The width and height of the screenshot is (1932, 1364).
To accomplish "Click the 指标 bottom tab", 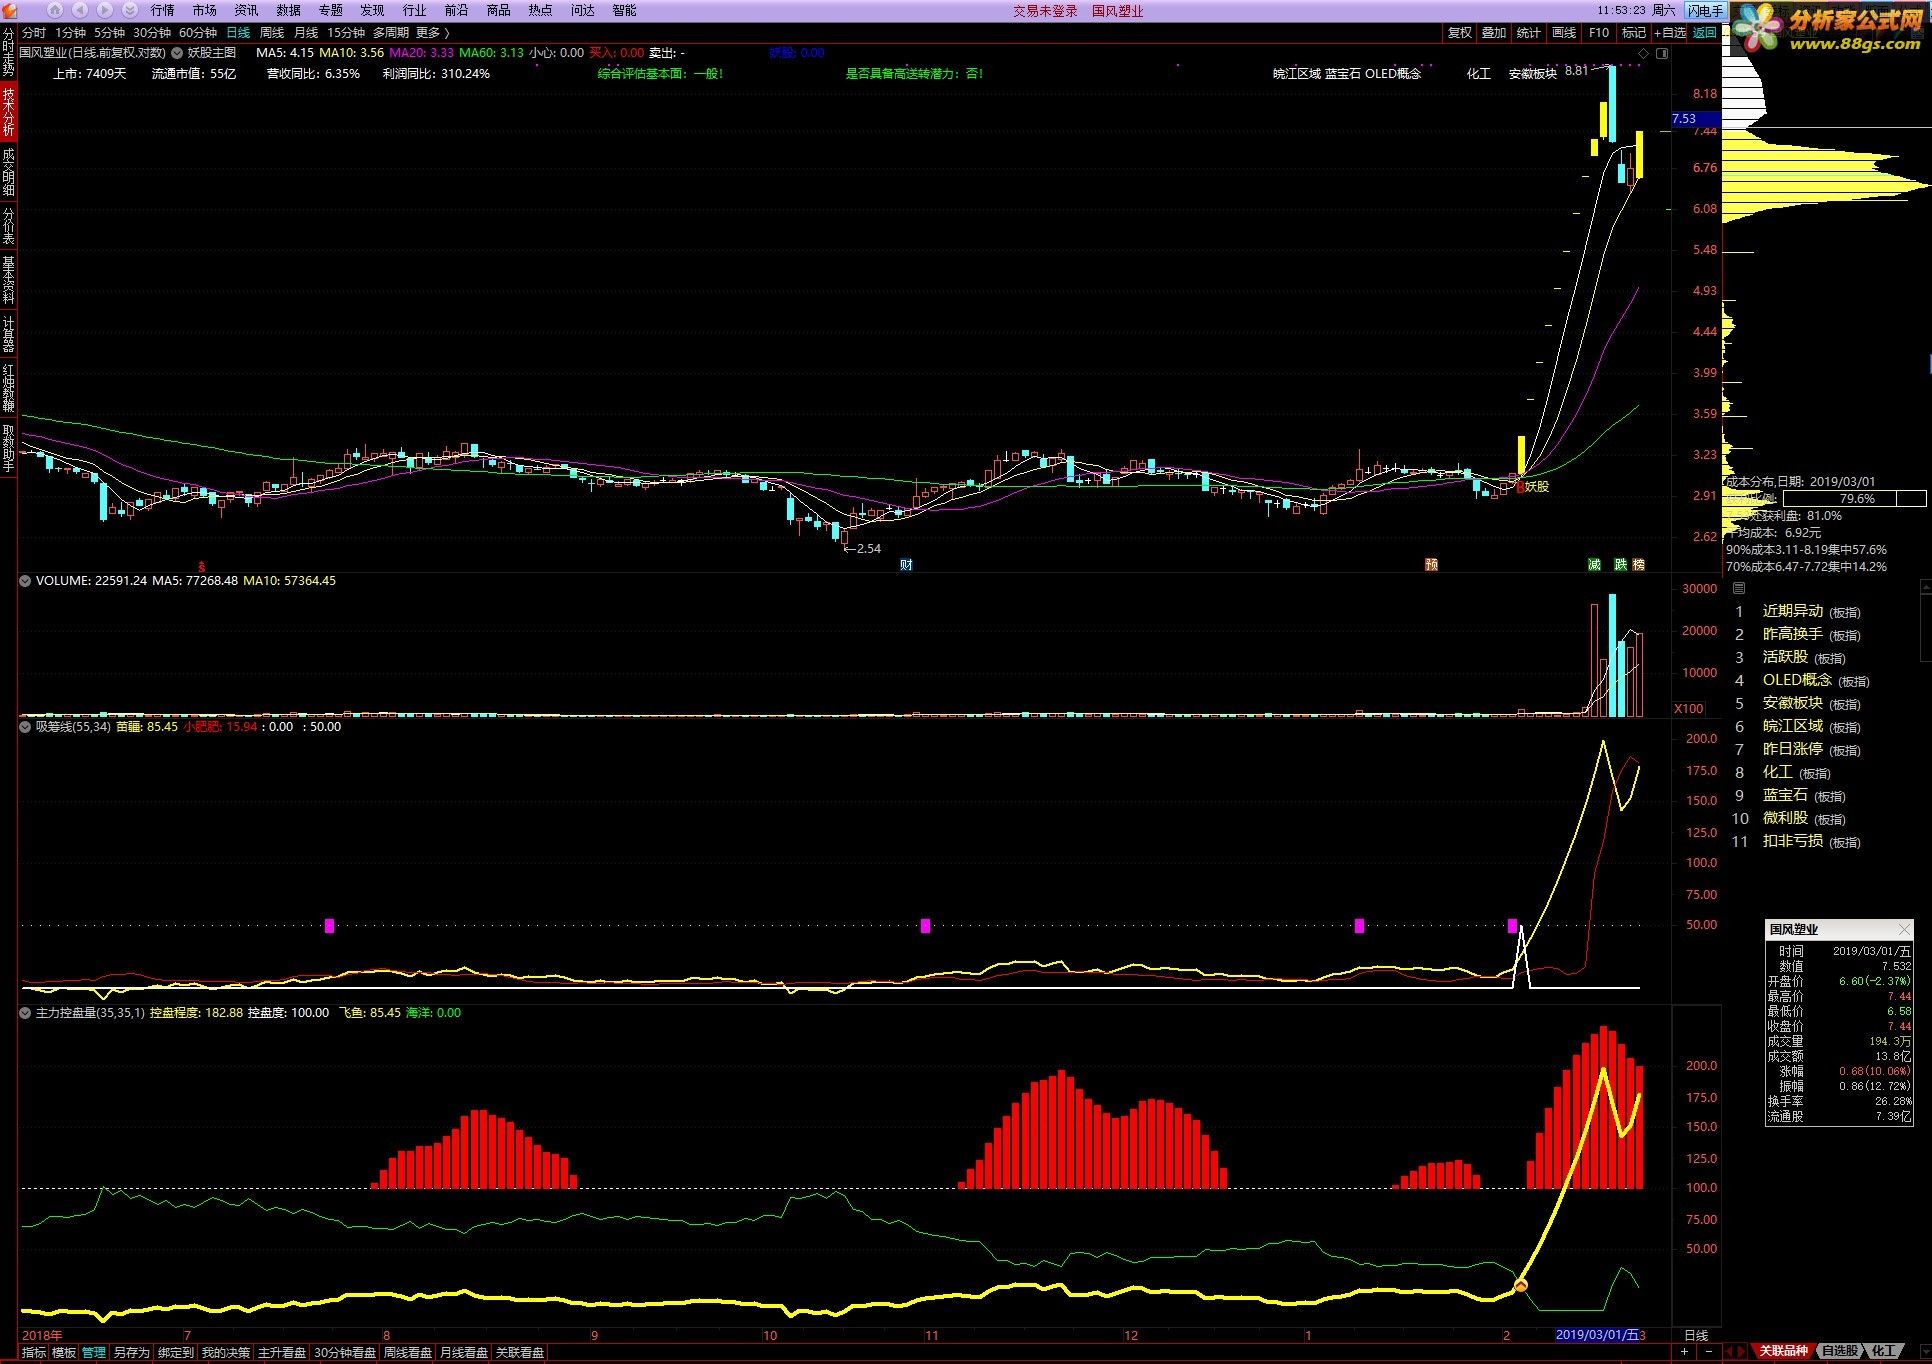I will tap(33, 1352).
